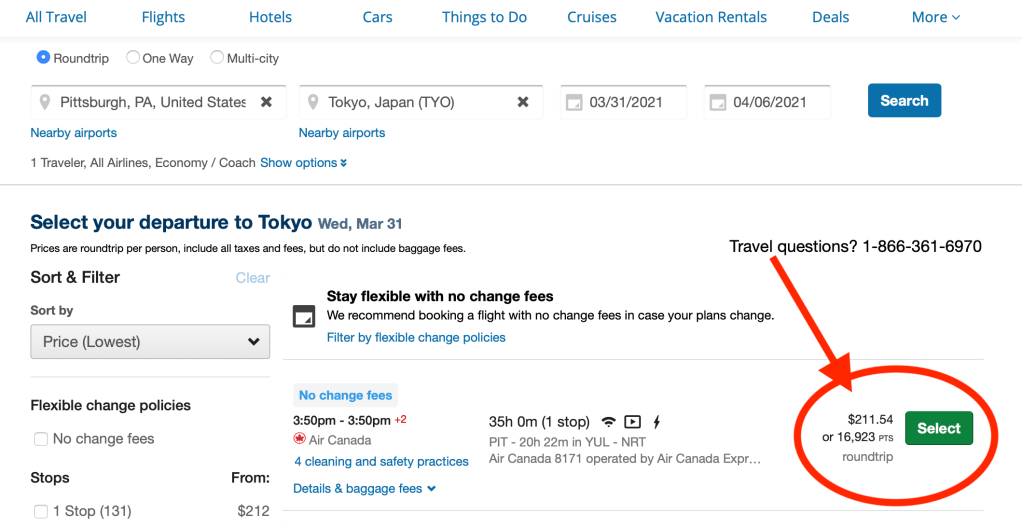Open the Vacation Rentals tab
Screen dimensions: 1022x528
point(711,17)
